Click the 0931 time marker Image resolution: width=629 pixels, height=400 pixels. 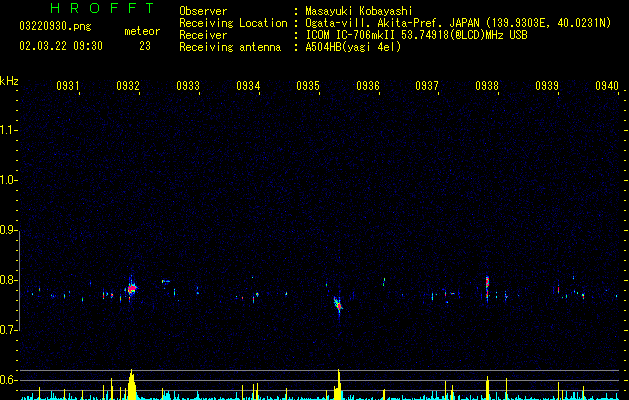click(67, 86)
